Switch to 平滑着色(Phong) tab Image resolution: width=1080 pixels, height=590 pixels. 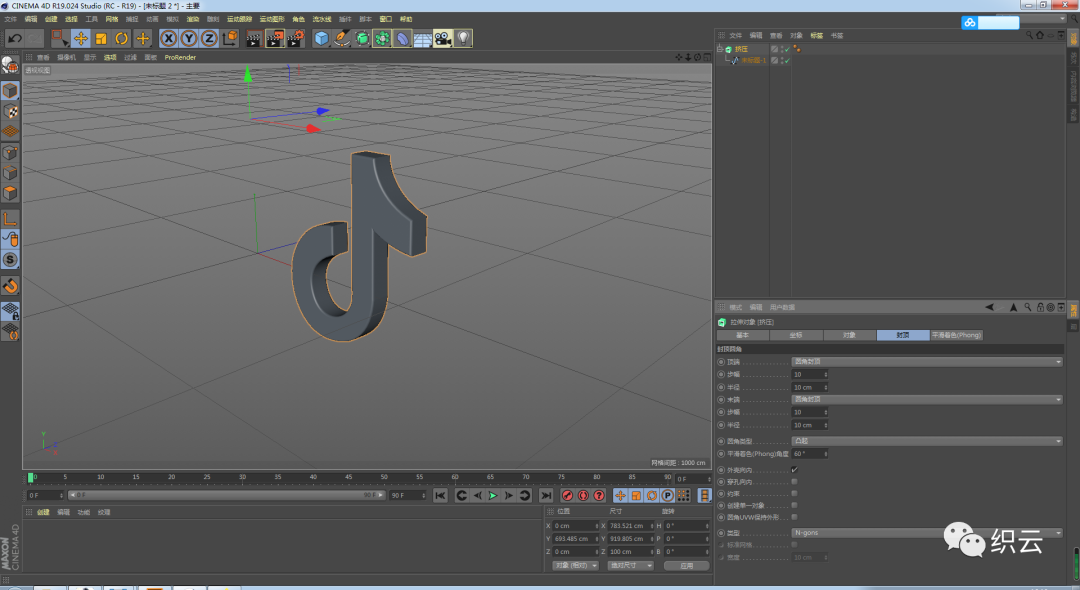956,335
